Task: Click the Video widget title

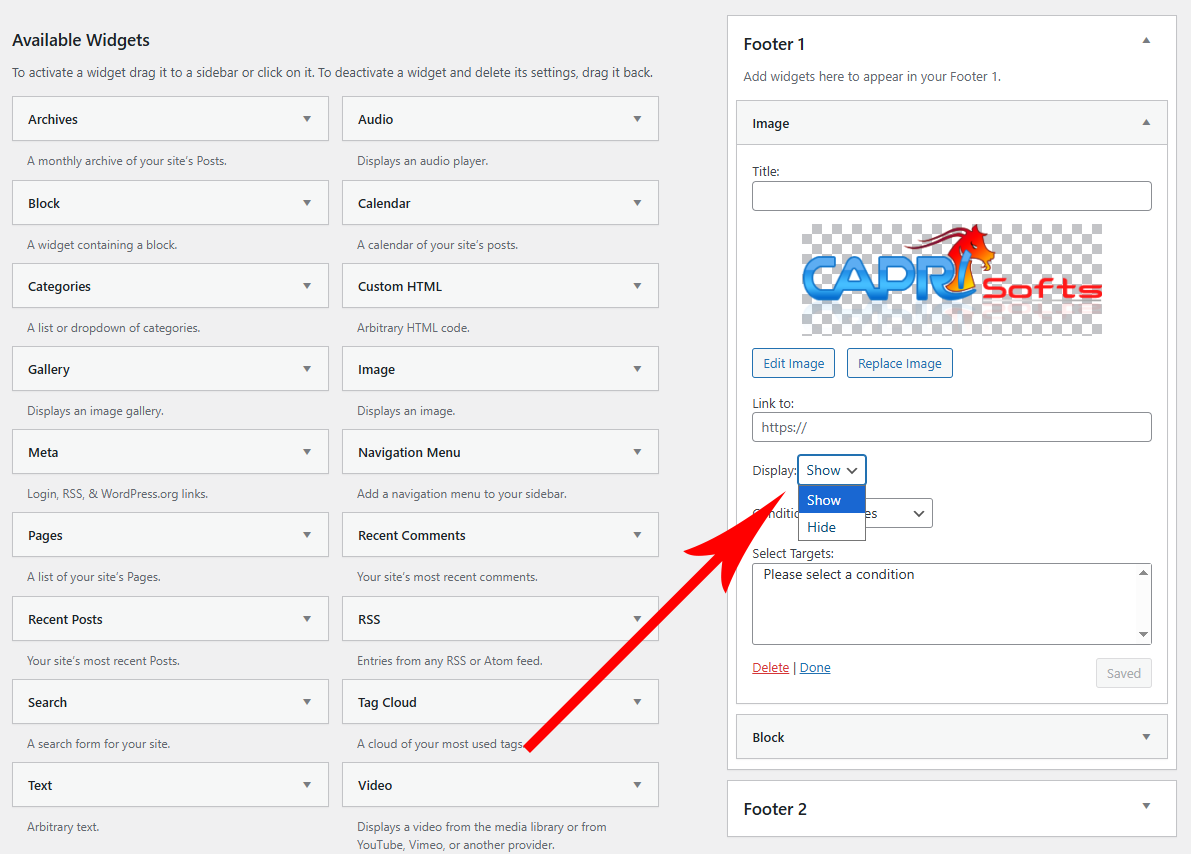Action: (374, 786)
